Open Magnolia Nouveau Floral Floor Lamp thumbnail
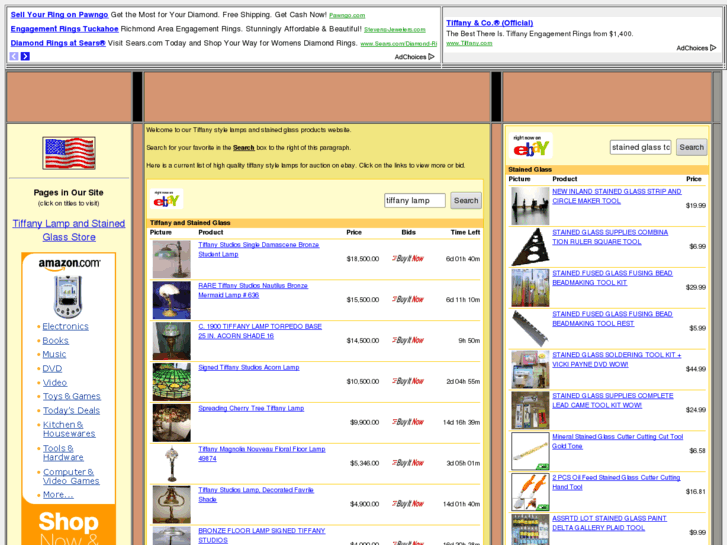The width and height of the screenshot is (727, 545). point(172,463)
